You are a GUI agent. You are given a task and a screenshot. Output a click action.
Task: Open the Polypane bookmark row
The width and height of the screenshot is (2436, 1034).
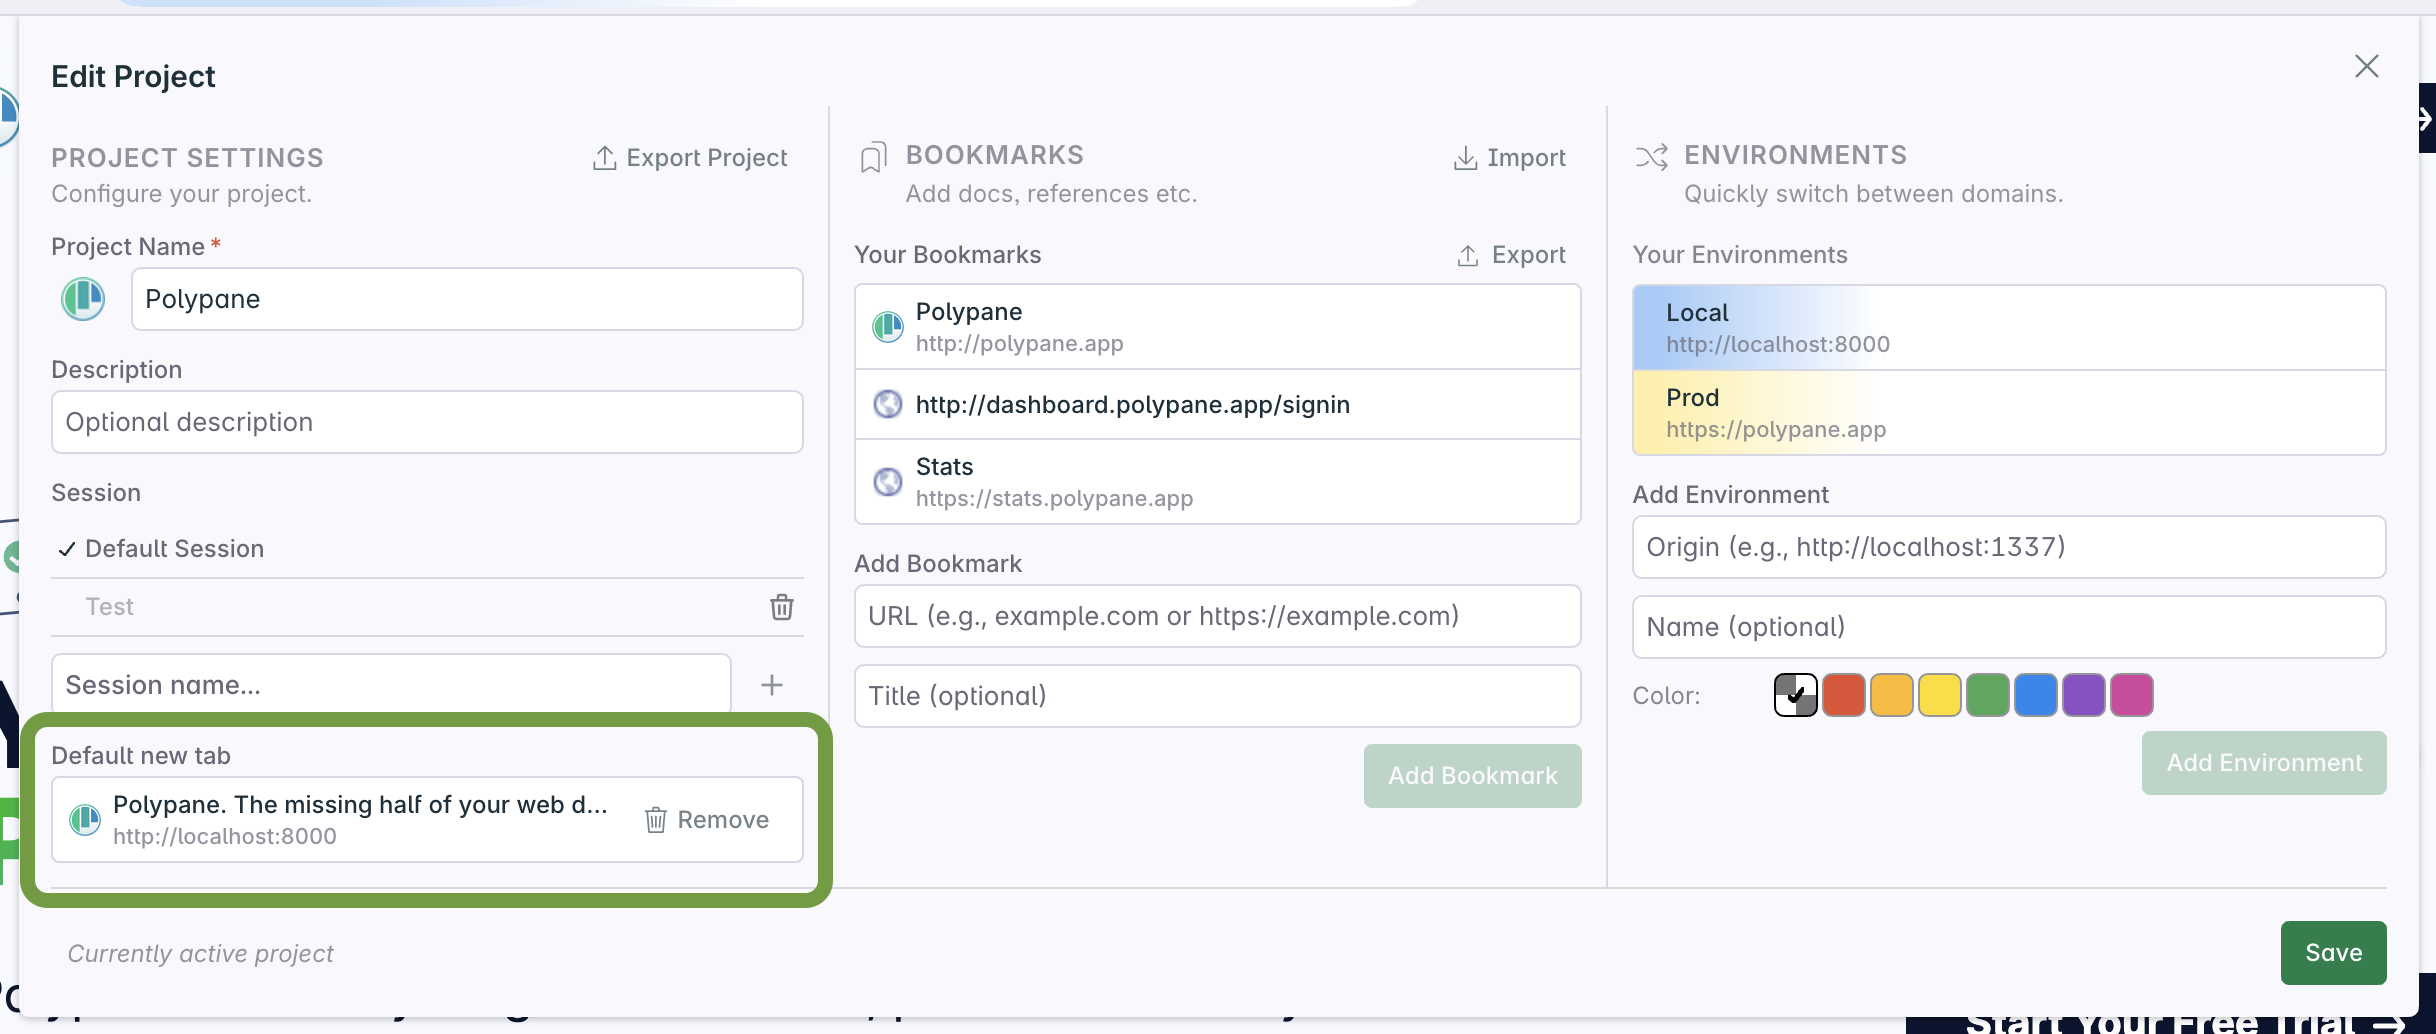[1218, 327]
